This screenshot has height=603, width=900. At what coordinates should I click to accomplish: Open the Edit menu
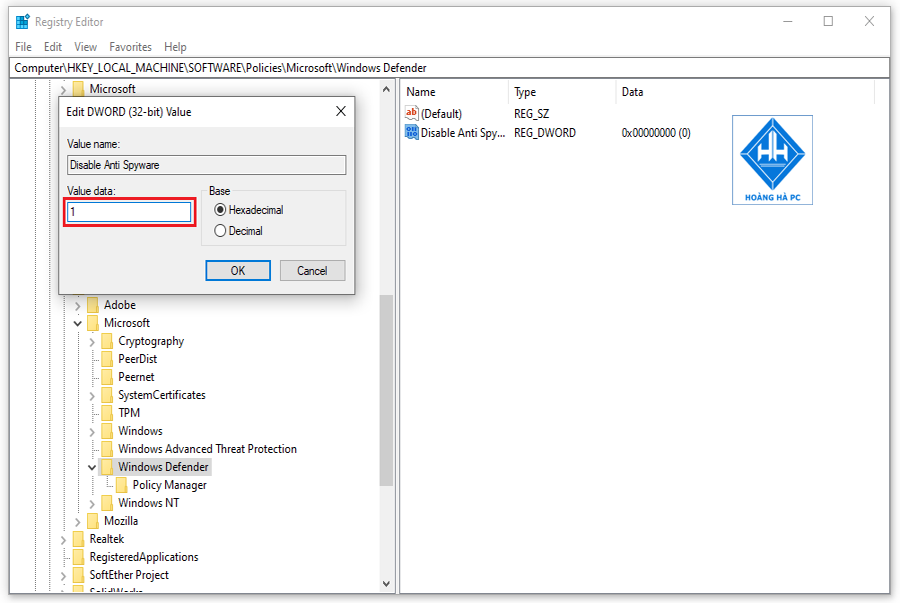(53, 47)
